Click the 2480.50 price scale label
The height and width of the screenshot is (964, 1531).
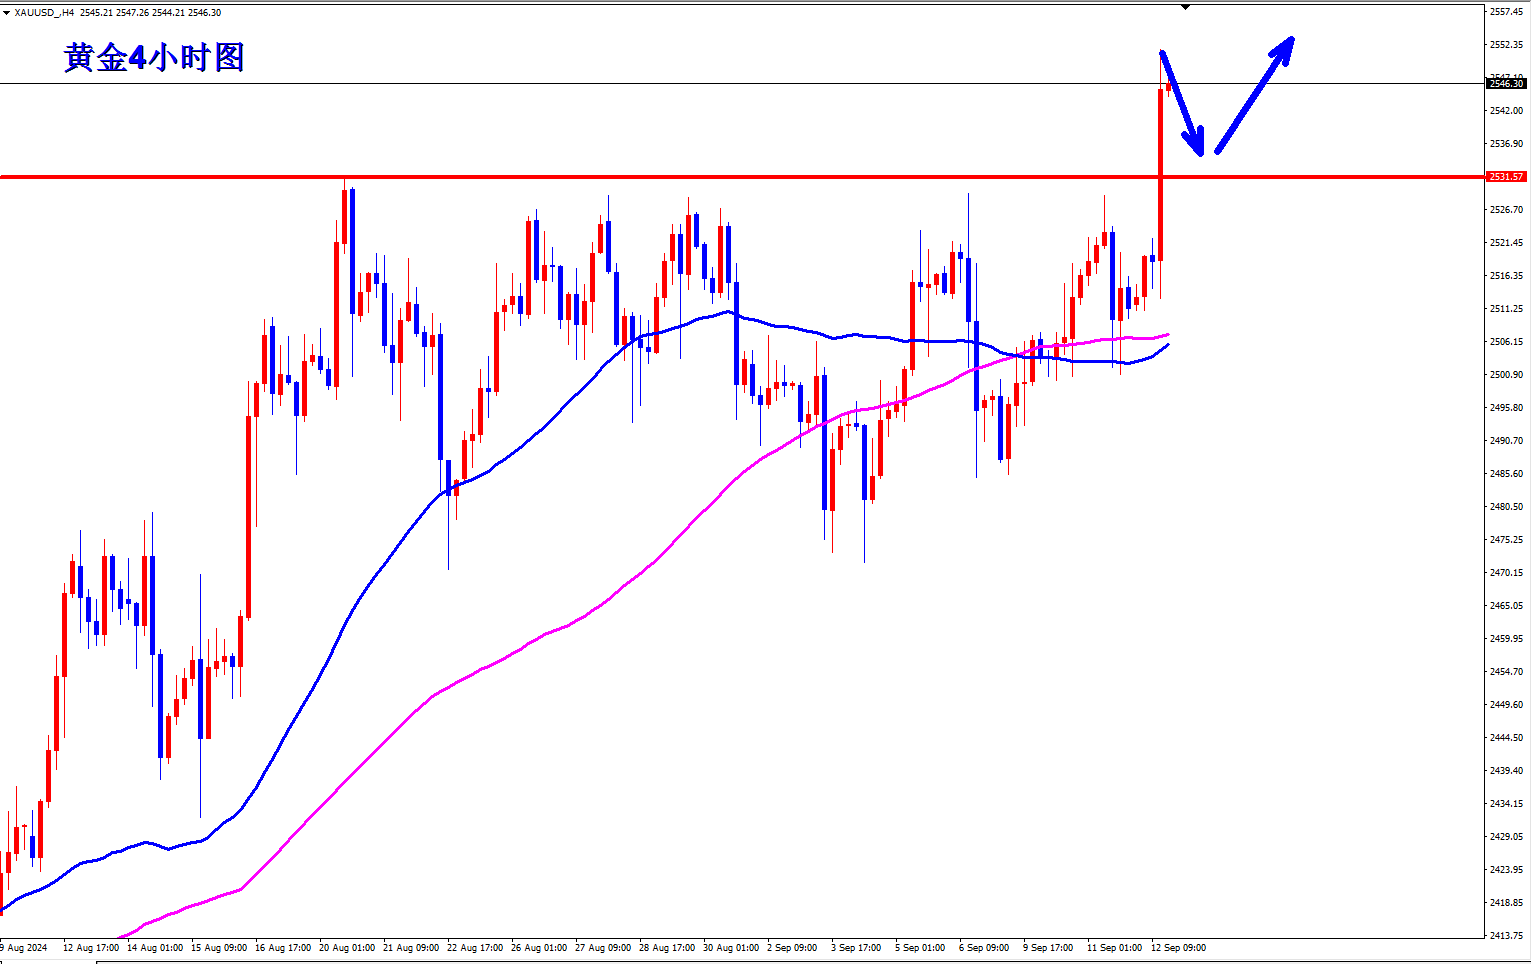tap(1506, 507)
